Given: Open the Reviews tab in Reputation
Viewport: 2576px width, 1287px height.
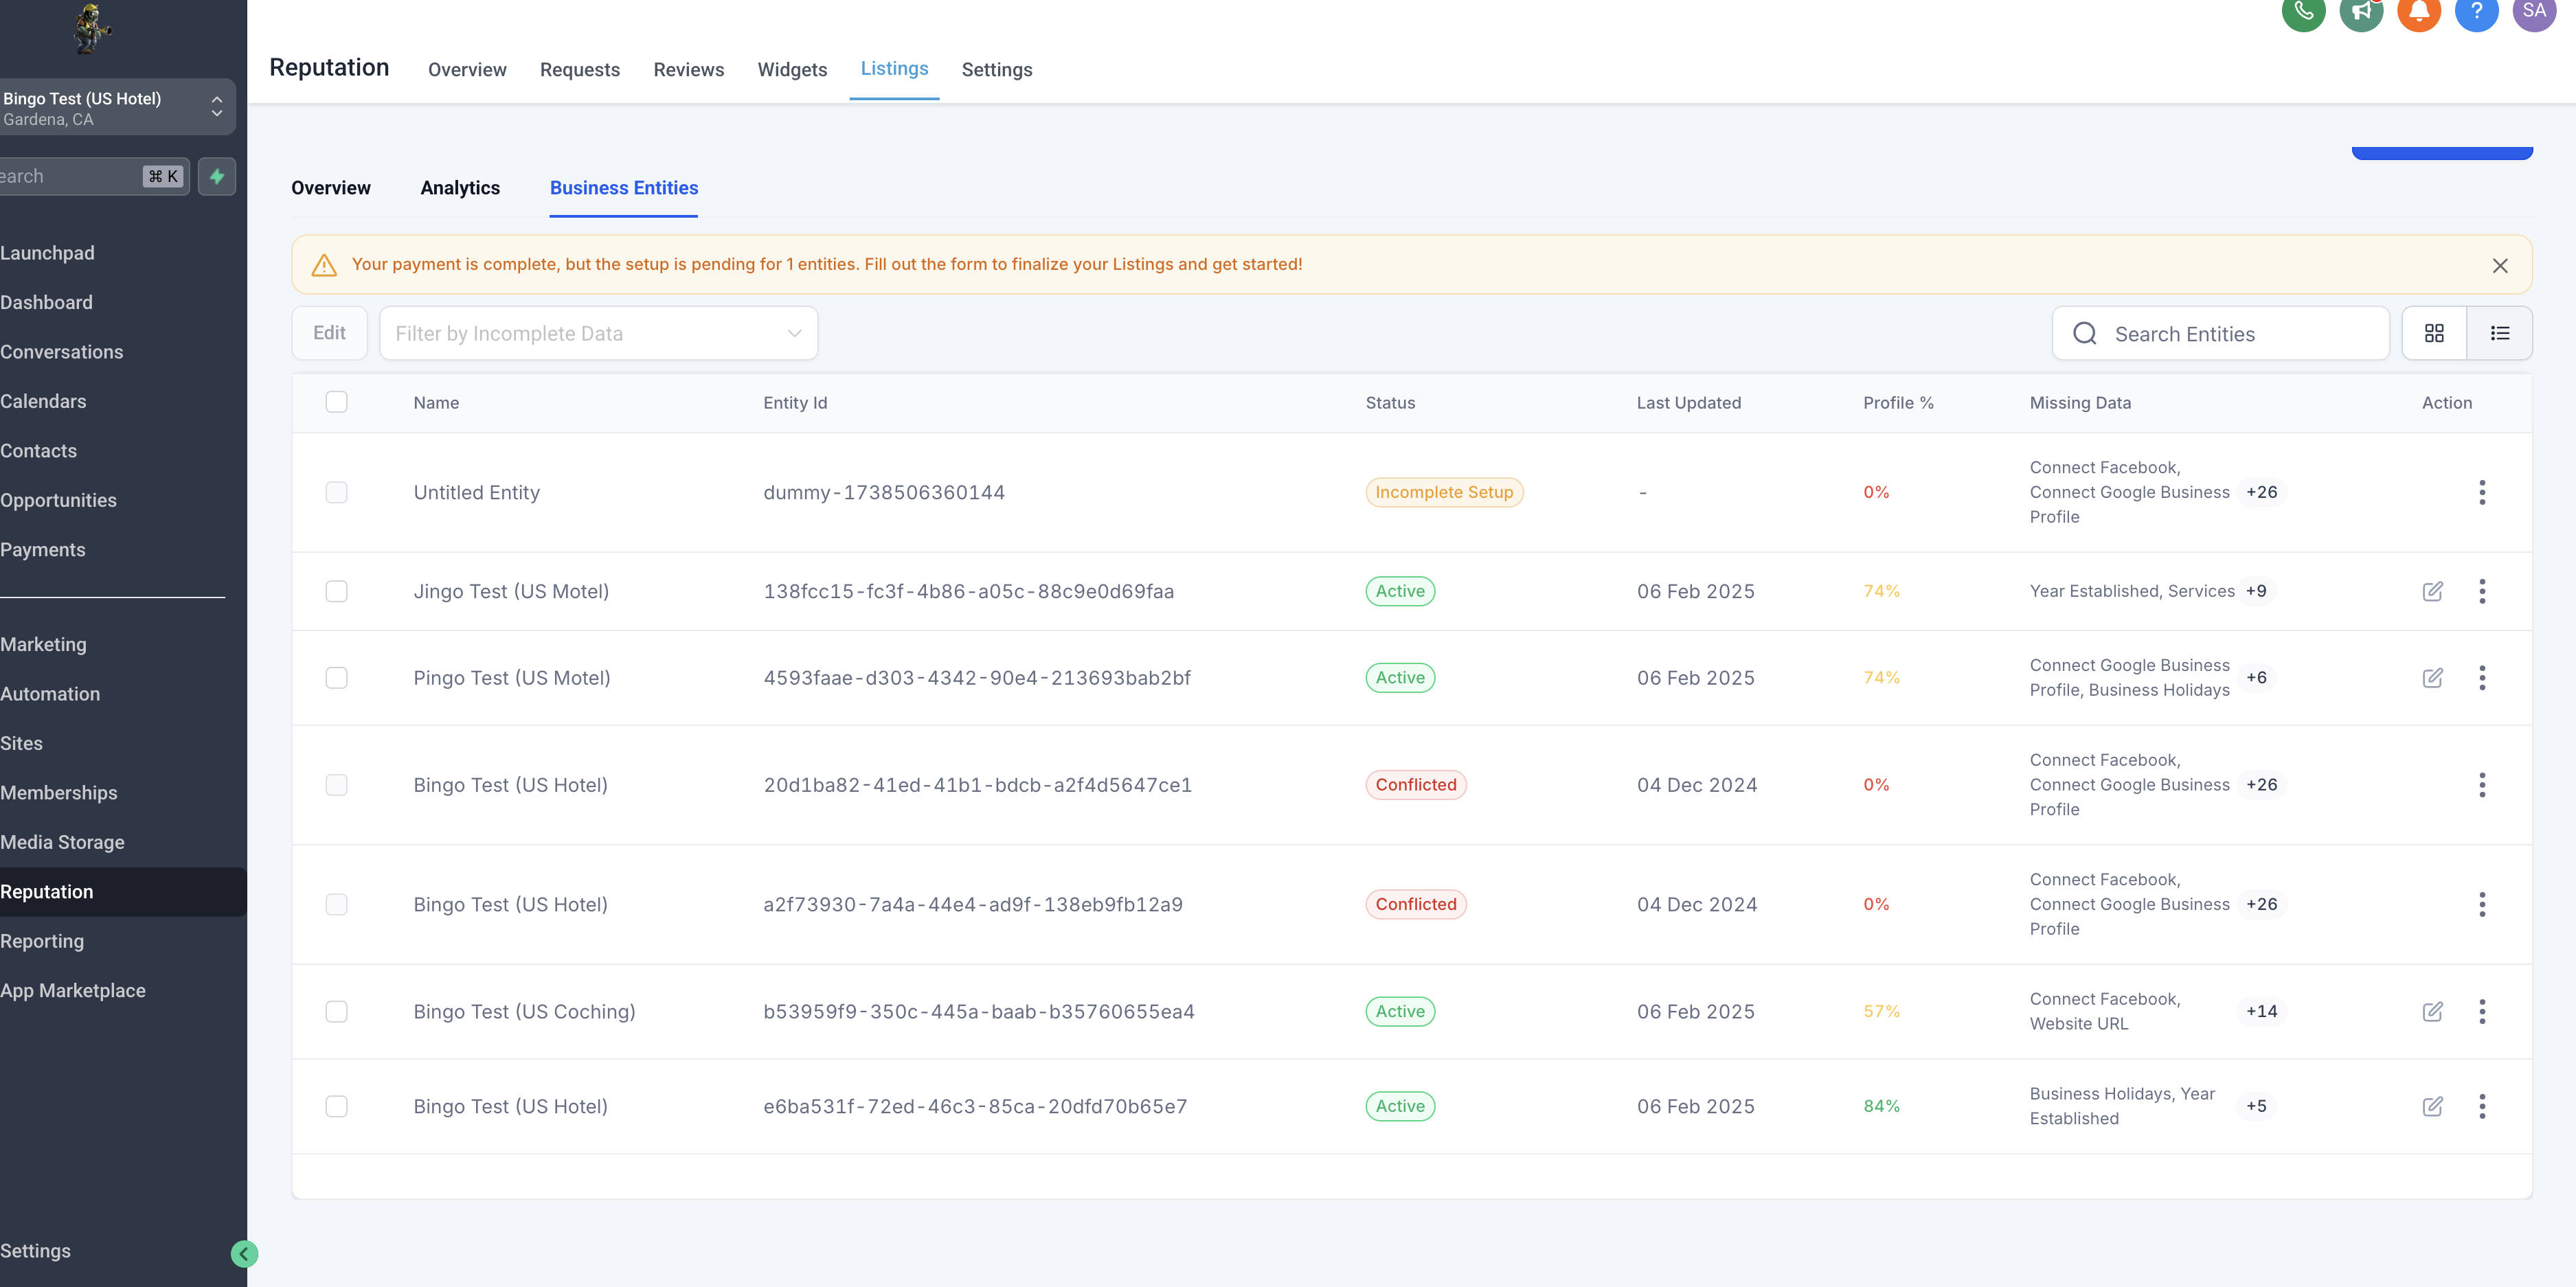Looking at the screenshot, I should click(x=688, y=69).
